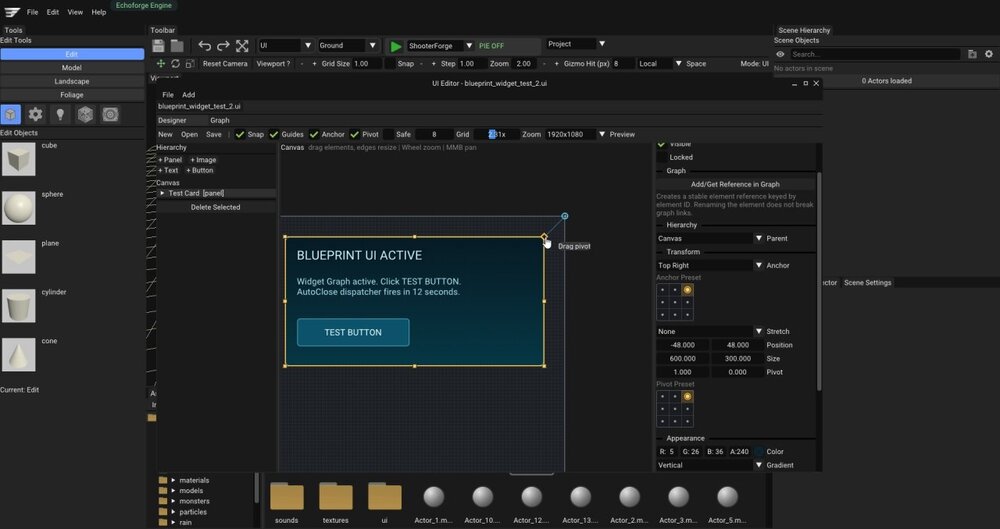The image size is (1000, 529).
Task: Redo with the curved right arrow icon
Action: coord(223,46)
